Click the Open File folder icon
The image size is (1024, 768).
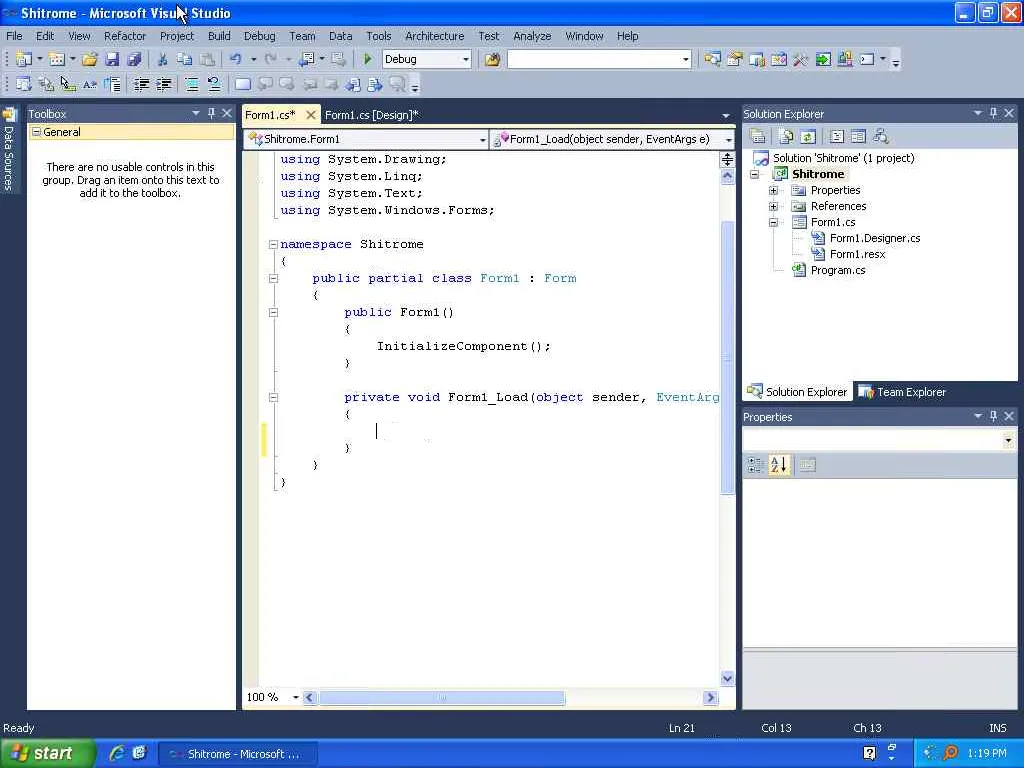click(x=90, y=60)
